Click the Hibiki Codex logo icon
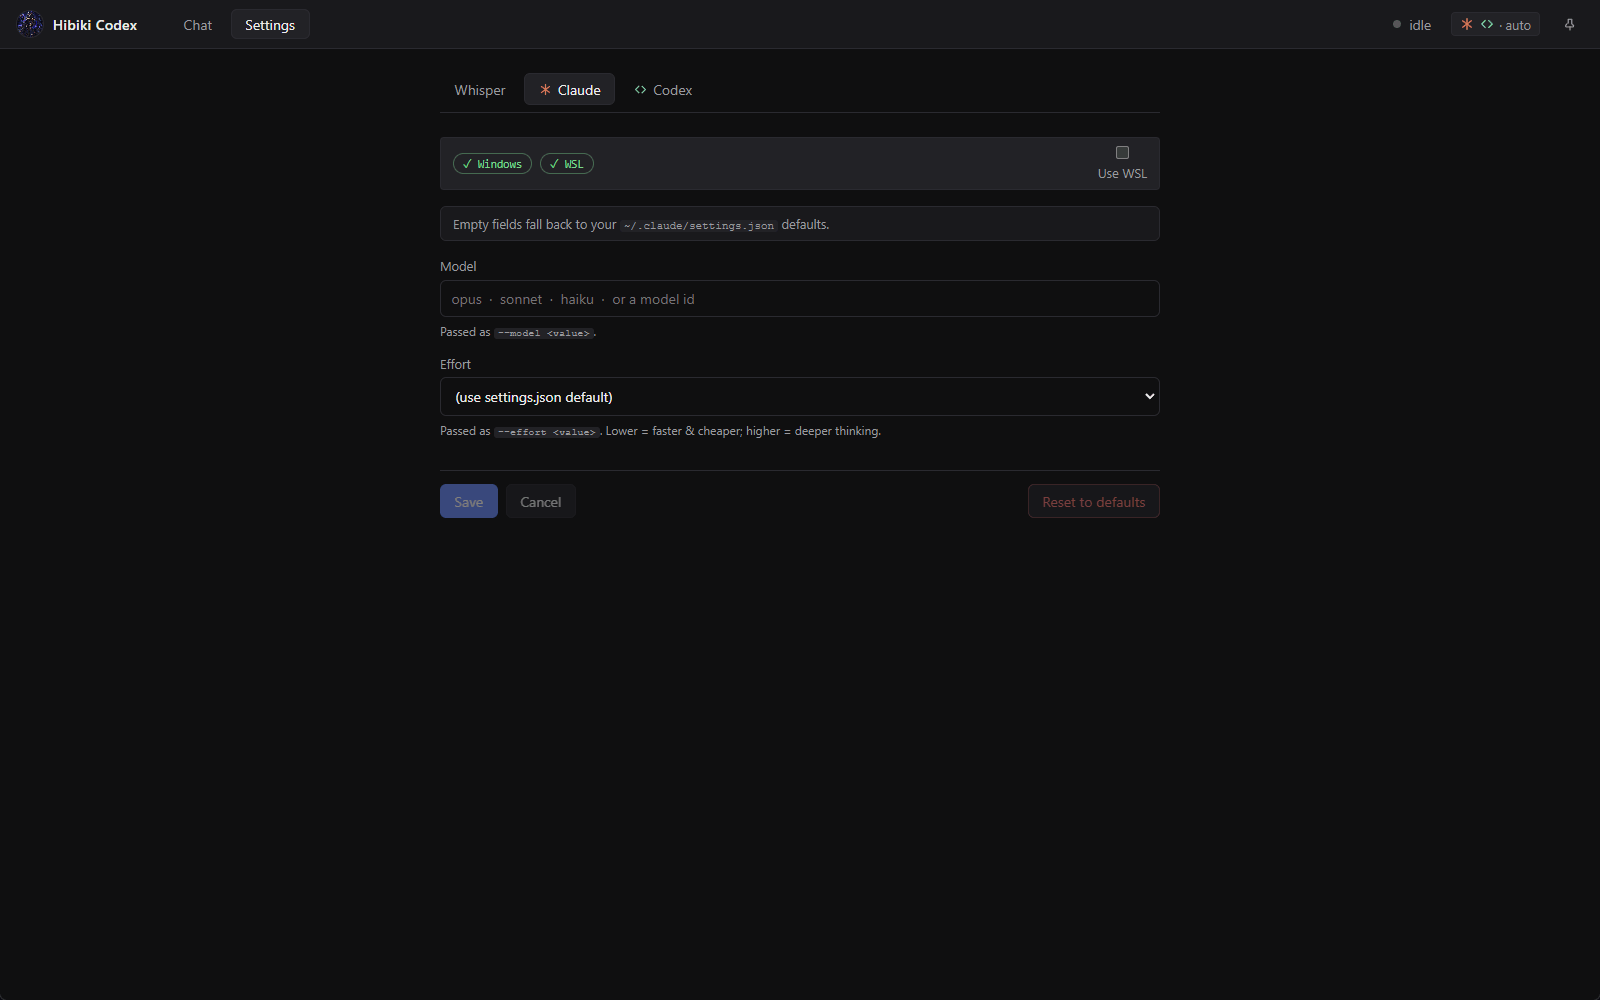The width and height of the screenshot is (1600, 1000). 30,24
